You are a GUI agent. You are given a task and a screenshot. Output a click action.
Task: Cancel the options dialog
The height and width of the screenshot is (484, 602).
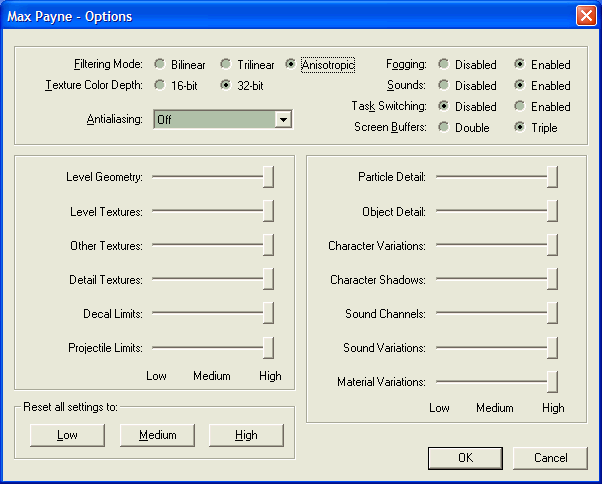point(550,458)
